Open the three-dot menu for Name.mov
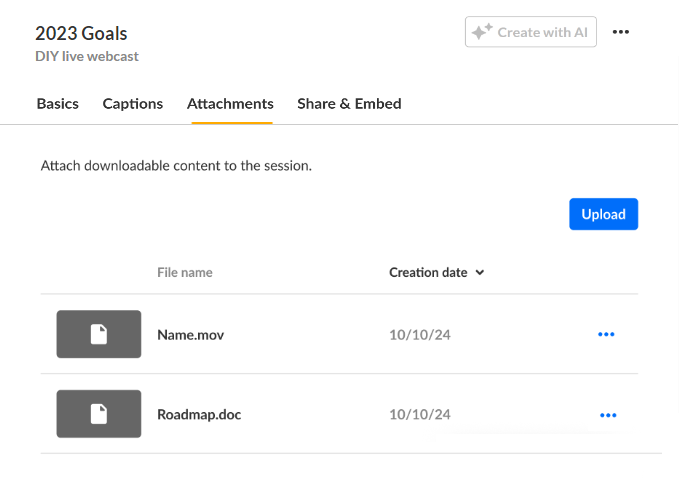 (606, 334)
